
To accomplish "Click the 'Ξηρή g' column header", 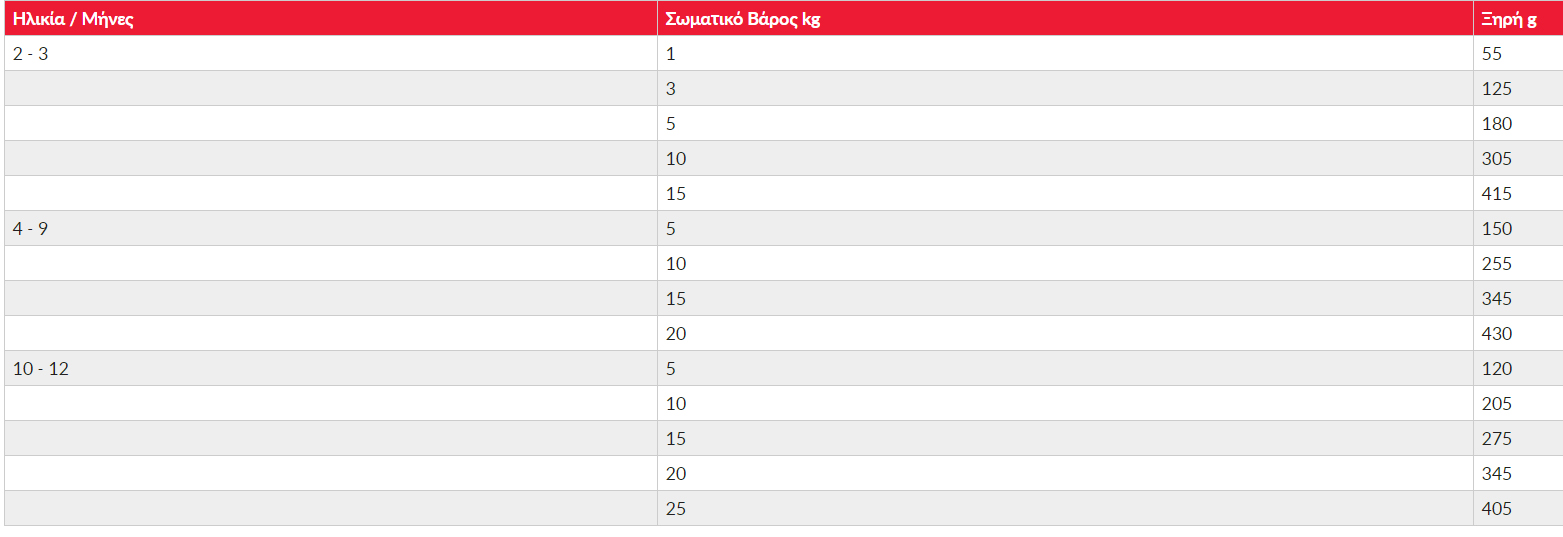I will [1517, 19].
